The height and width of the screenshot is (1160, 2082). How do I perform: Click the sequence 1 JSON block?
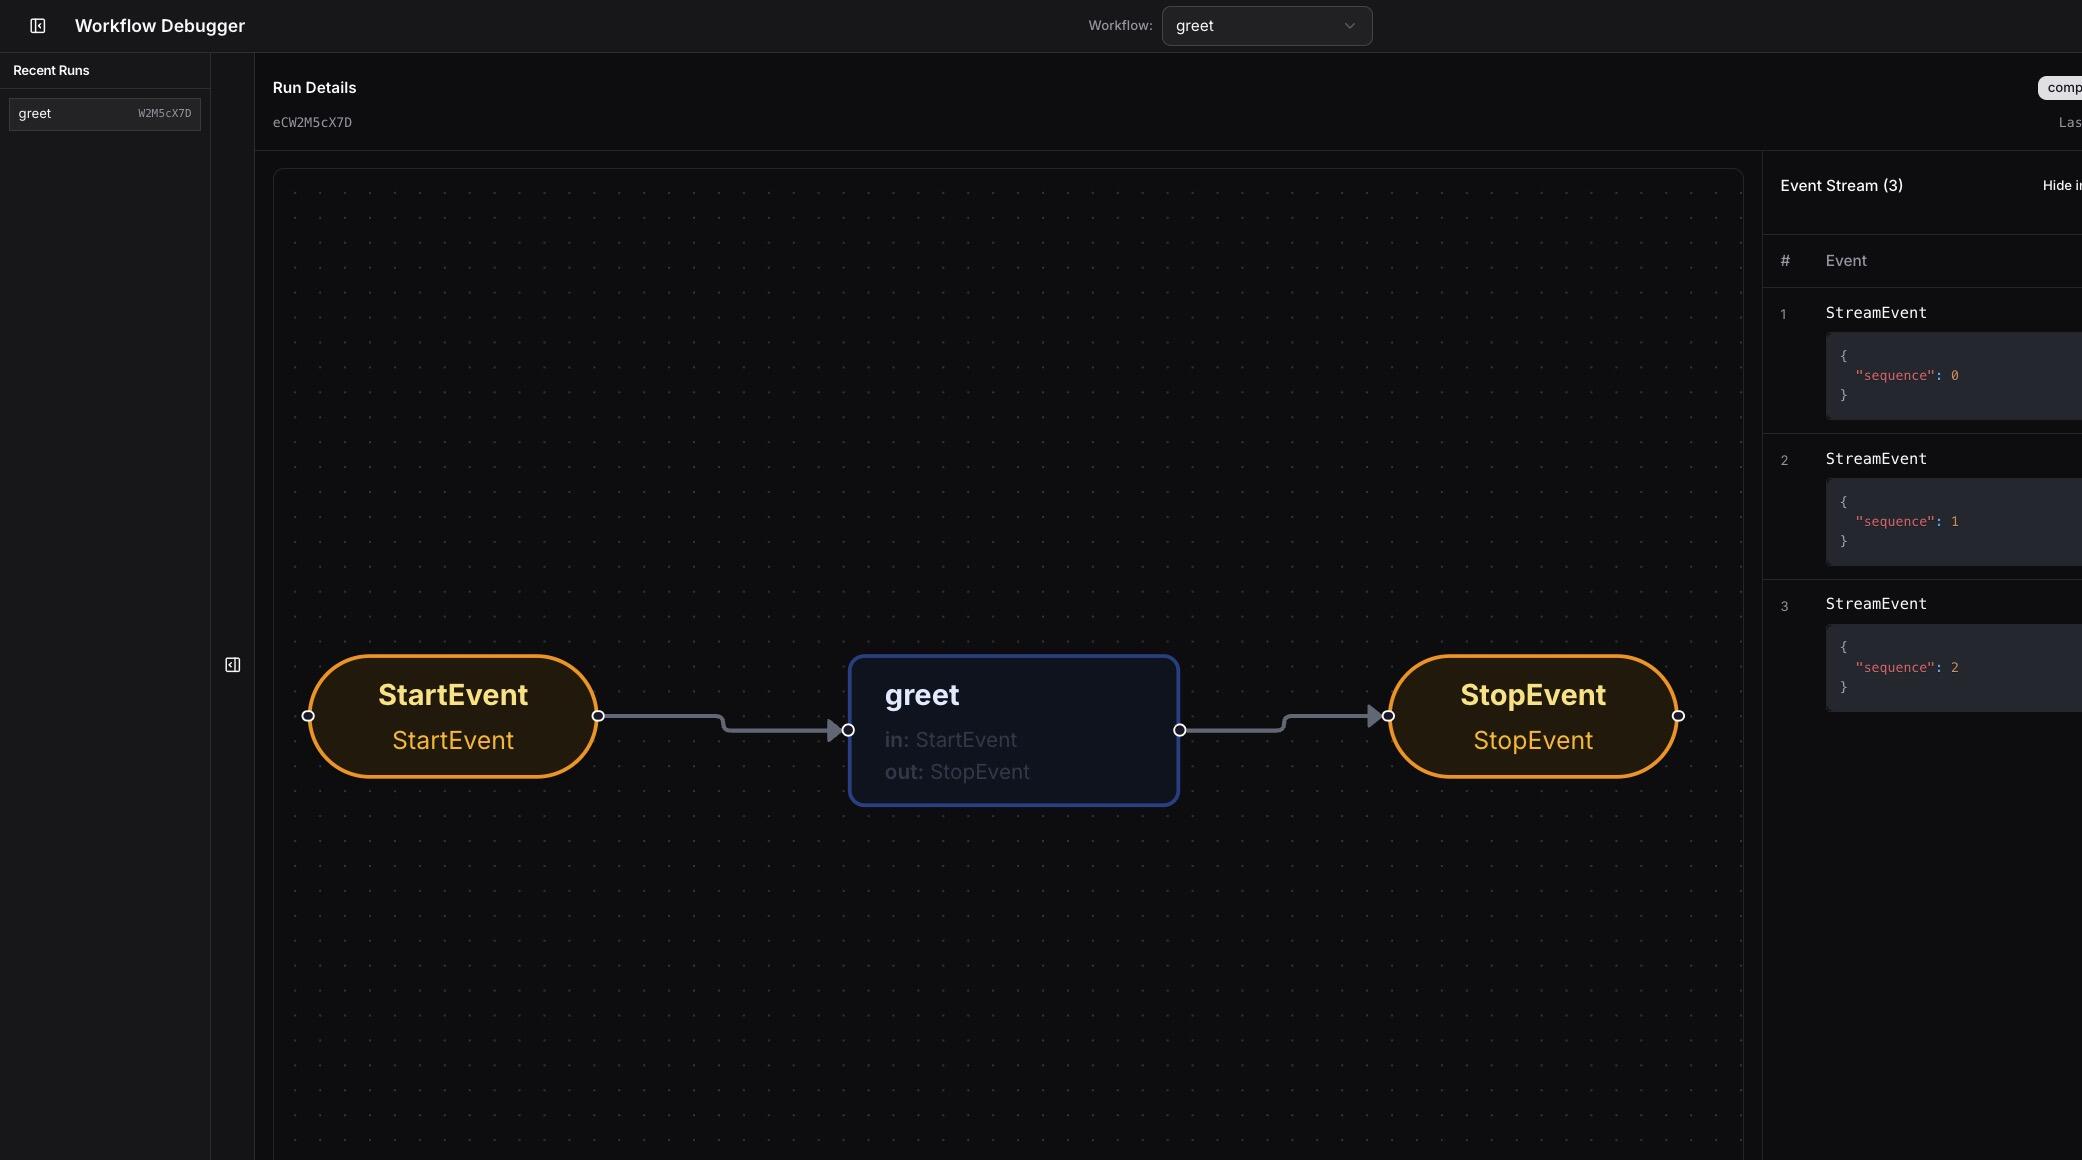tap(1952, 522)
